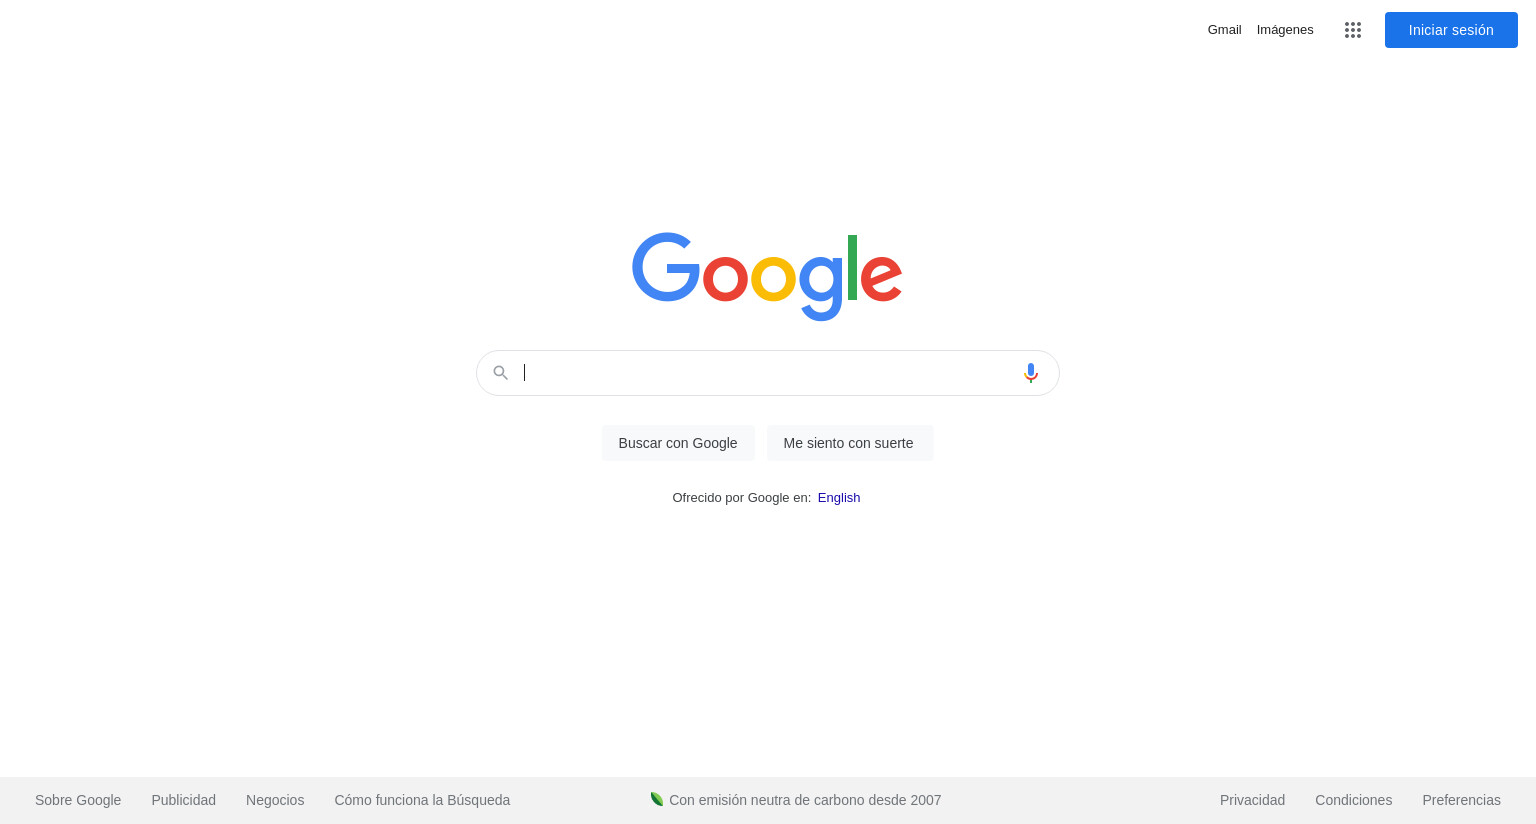Open Gmail link
The image size is (1536, 824).
coord(1224,30)
